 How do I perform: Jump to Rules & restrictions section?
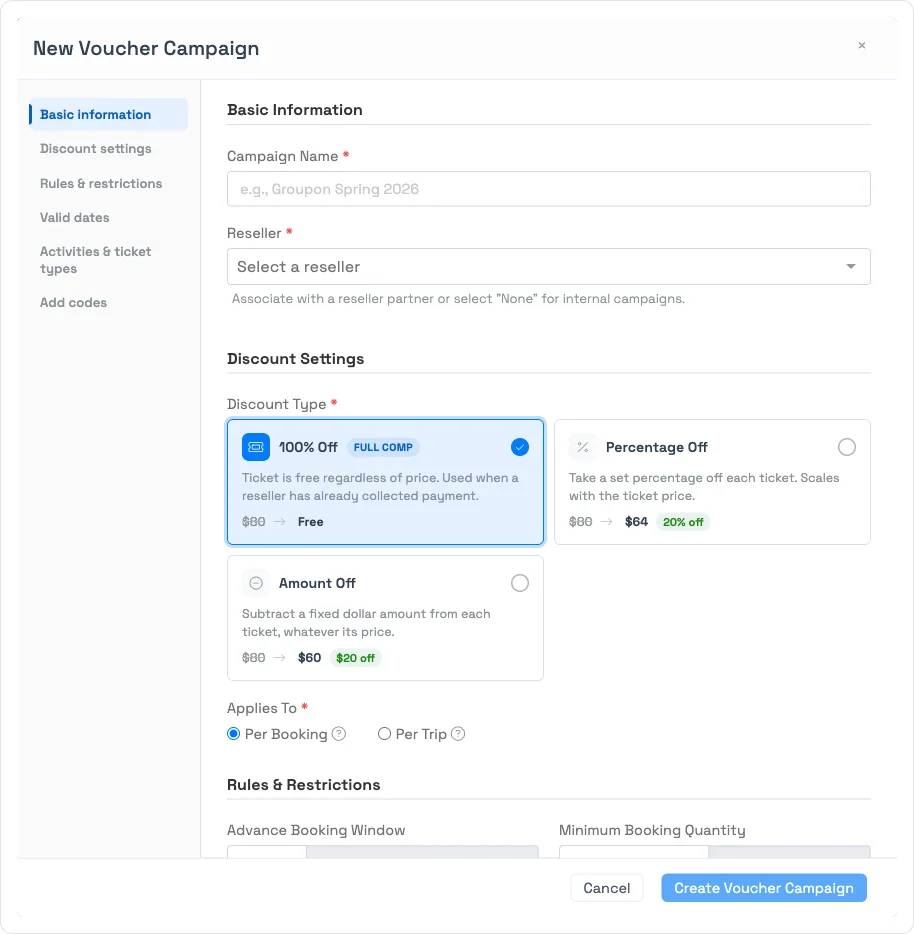[101, 183]
